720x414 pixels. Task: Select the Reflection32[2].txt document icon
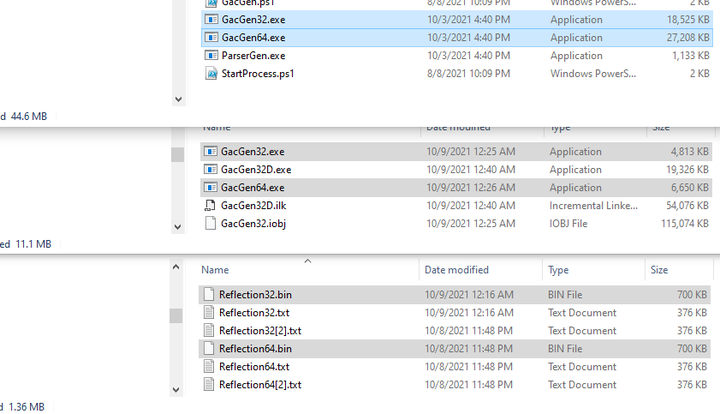click(x=209, y=331)
